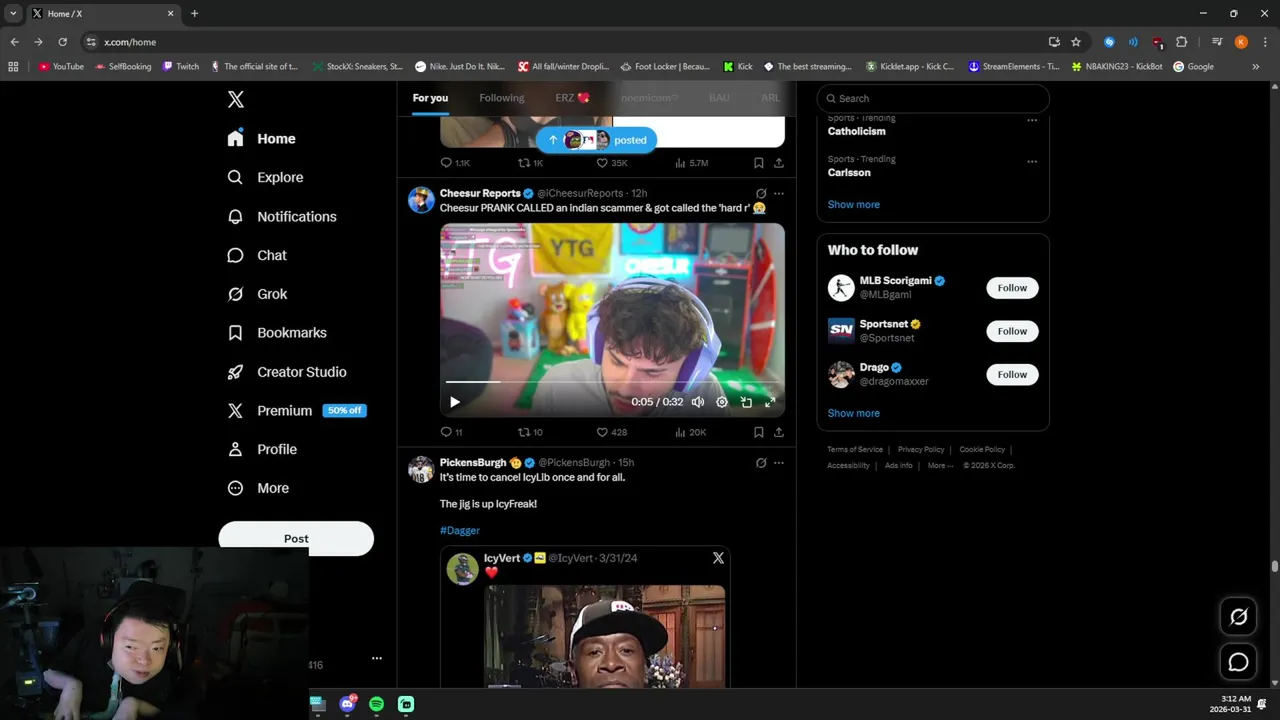Play the Cheesur Reports video

(455, 402)
